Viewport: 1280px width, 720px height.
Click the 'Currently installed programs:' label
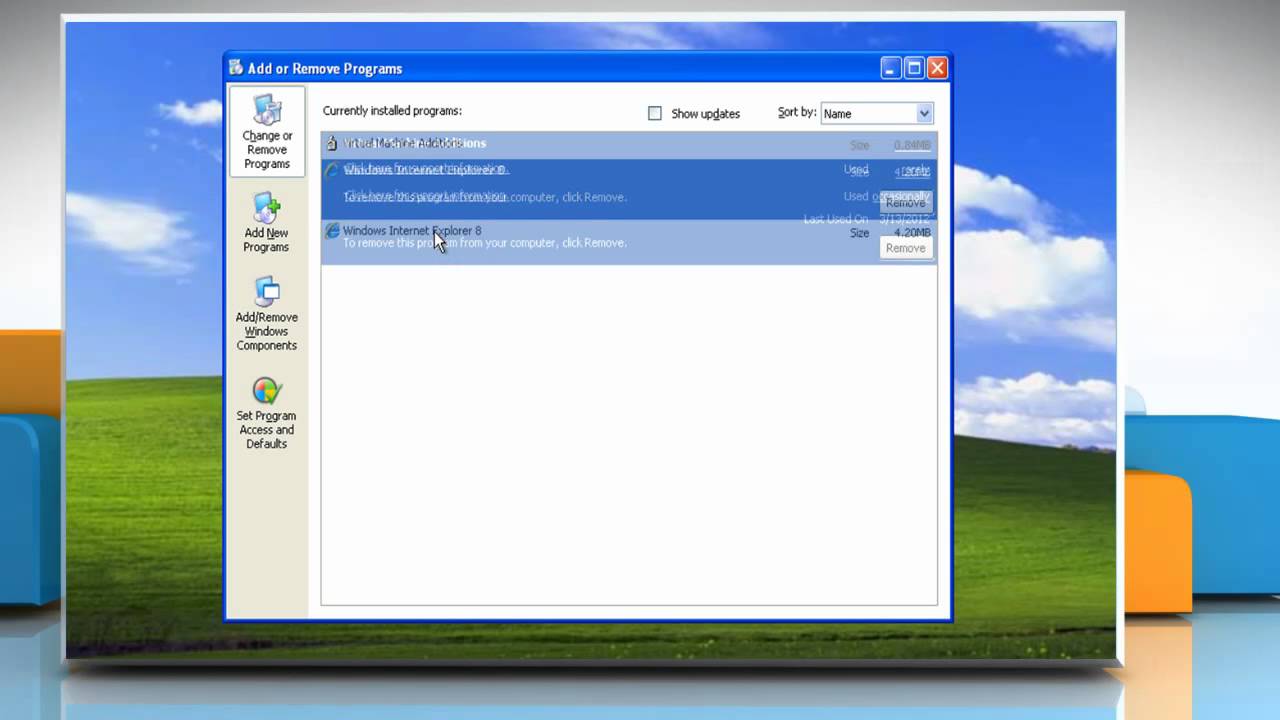(392, 111)
